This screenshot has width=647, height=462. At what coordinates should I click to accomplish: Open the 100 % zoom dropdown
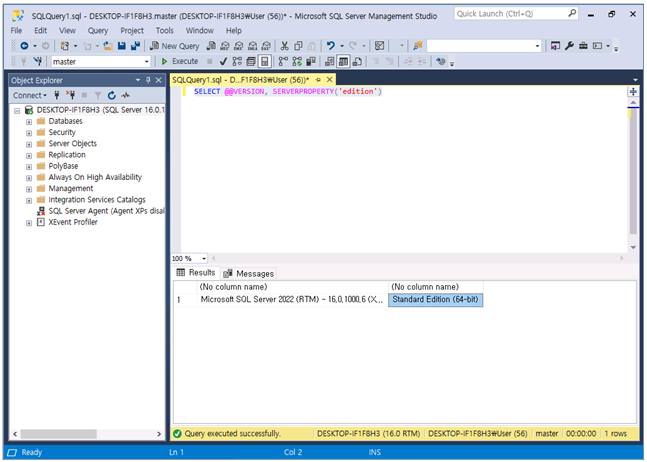coord(204,258)
